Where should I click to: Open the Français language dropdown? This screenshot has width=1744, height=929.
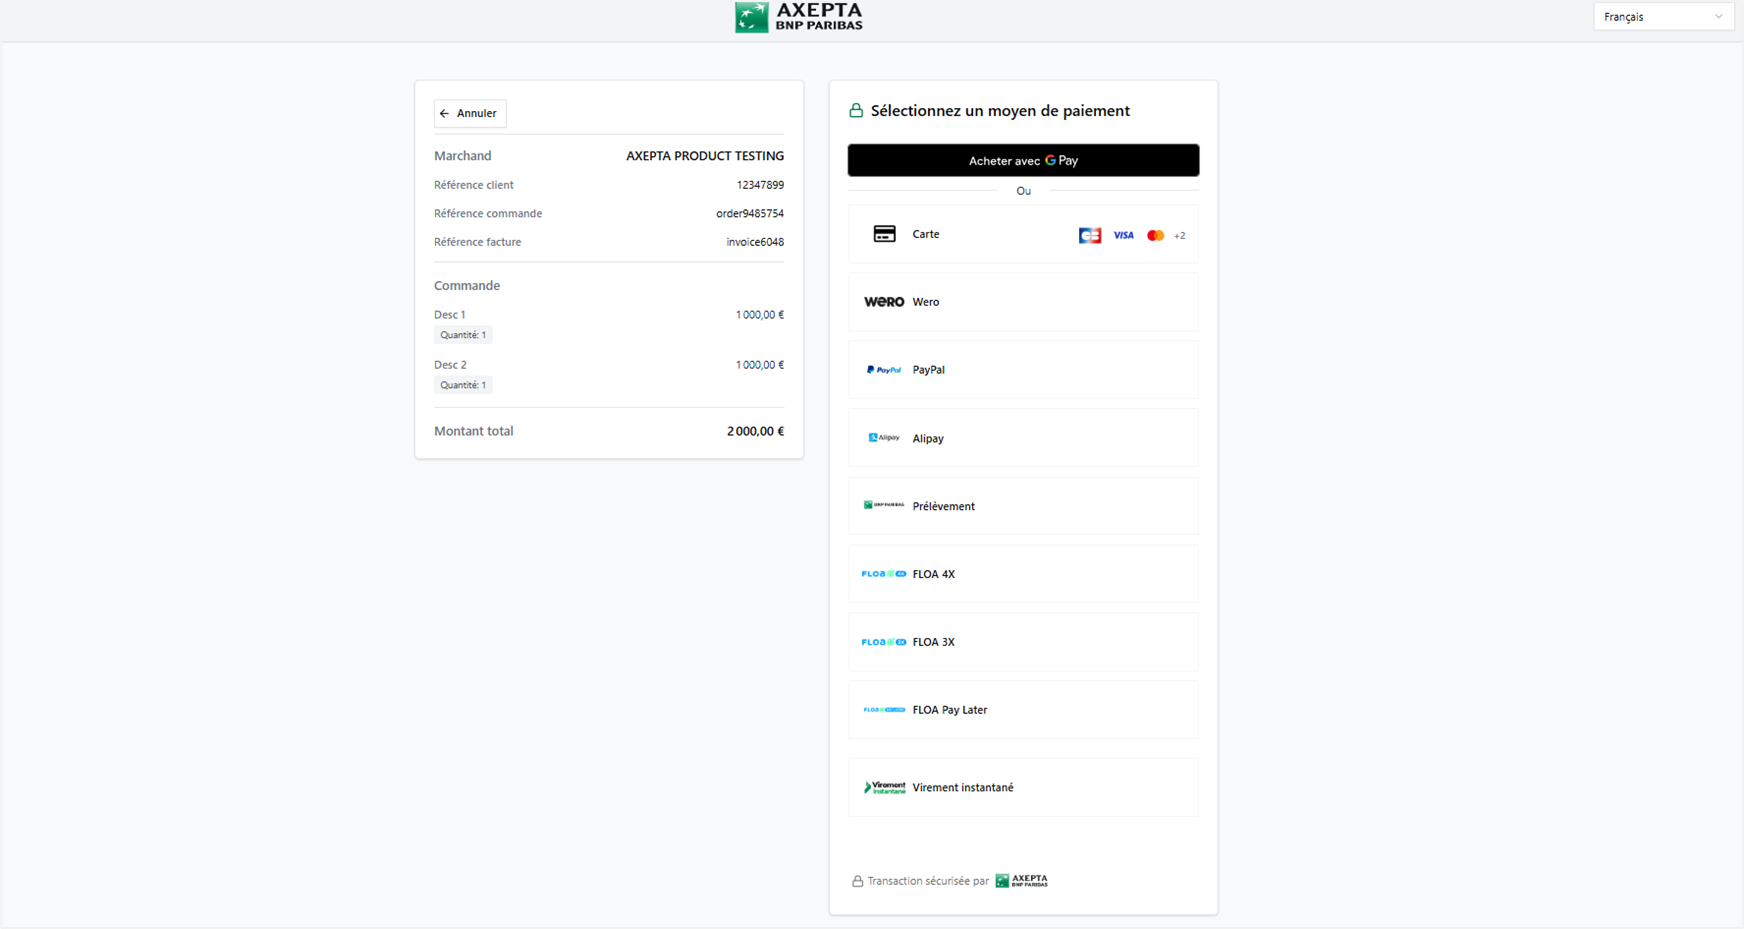[x=1662, y=17]
